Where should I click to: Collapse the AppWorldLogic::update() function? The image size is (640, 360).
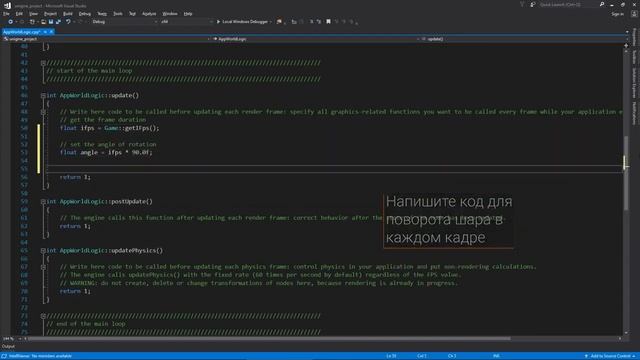click(43, 96)
